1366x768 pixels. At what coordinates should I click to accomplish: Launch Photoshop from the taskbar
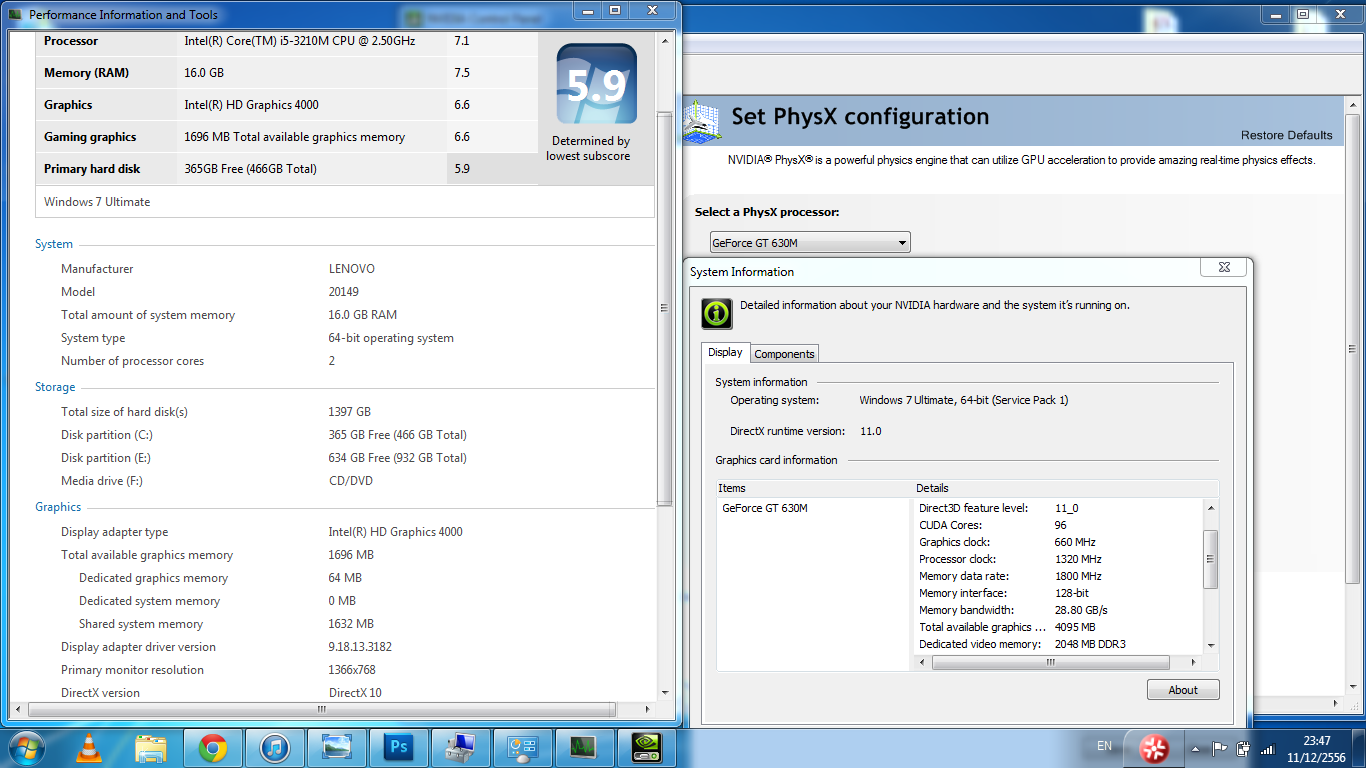[398, 748]
